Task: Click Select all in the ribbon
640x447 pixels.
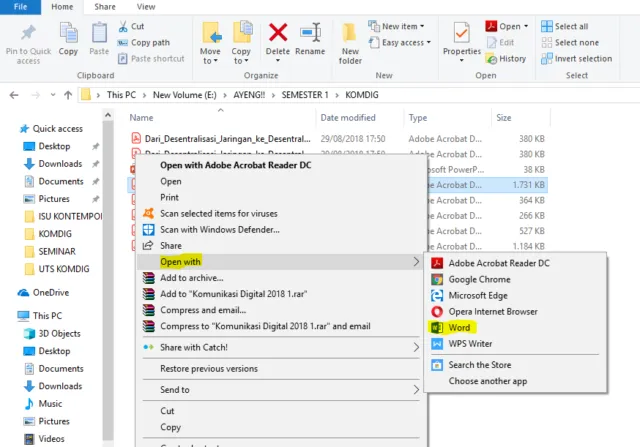Action: [564, 26]
